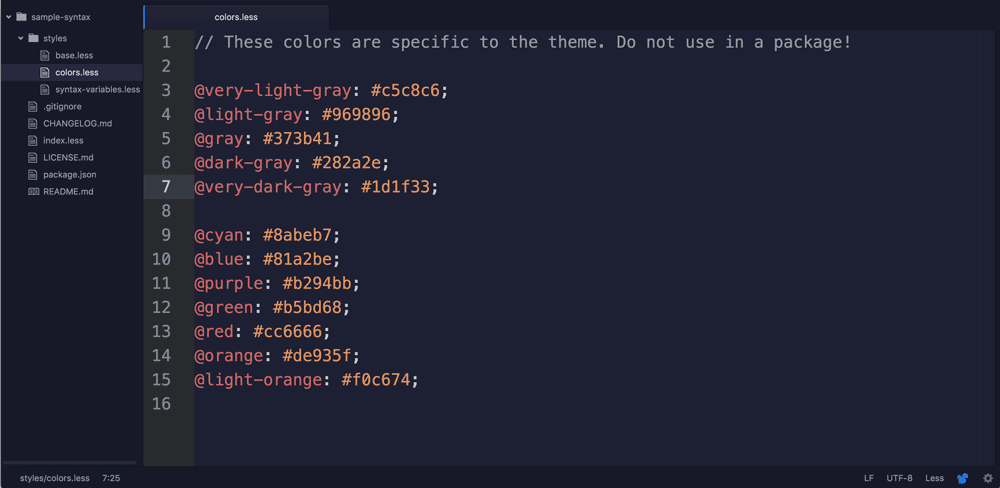Click the 7:25 cursor position indicator
Image resolution: width=1000 pixels, height=488 pixels.
tap(111, 478)
